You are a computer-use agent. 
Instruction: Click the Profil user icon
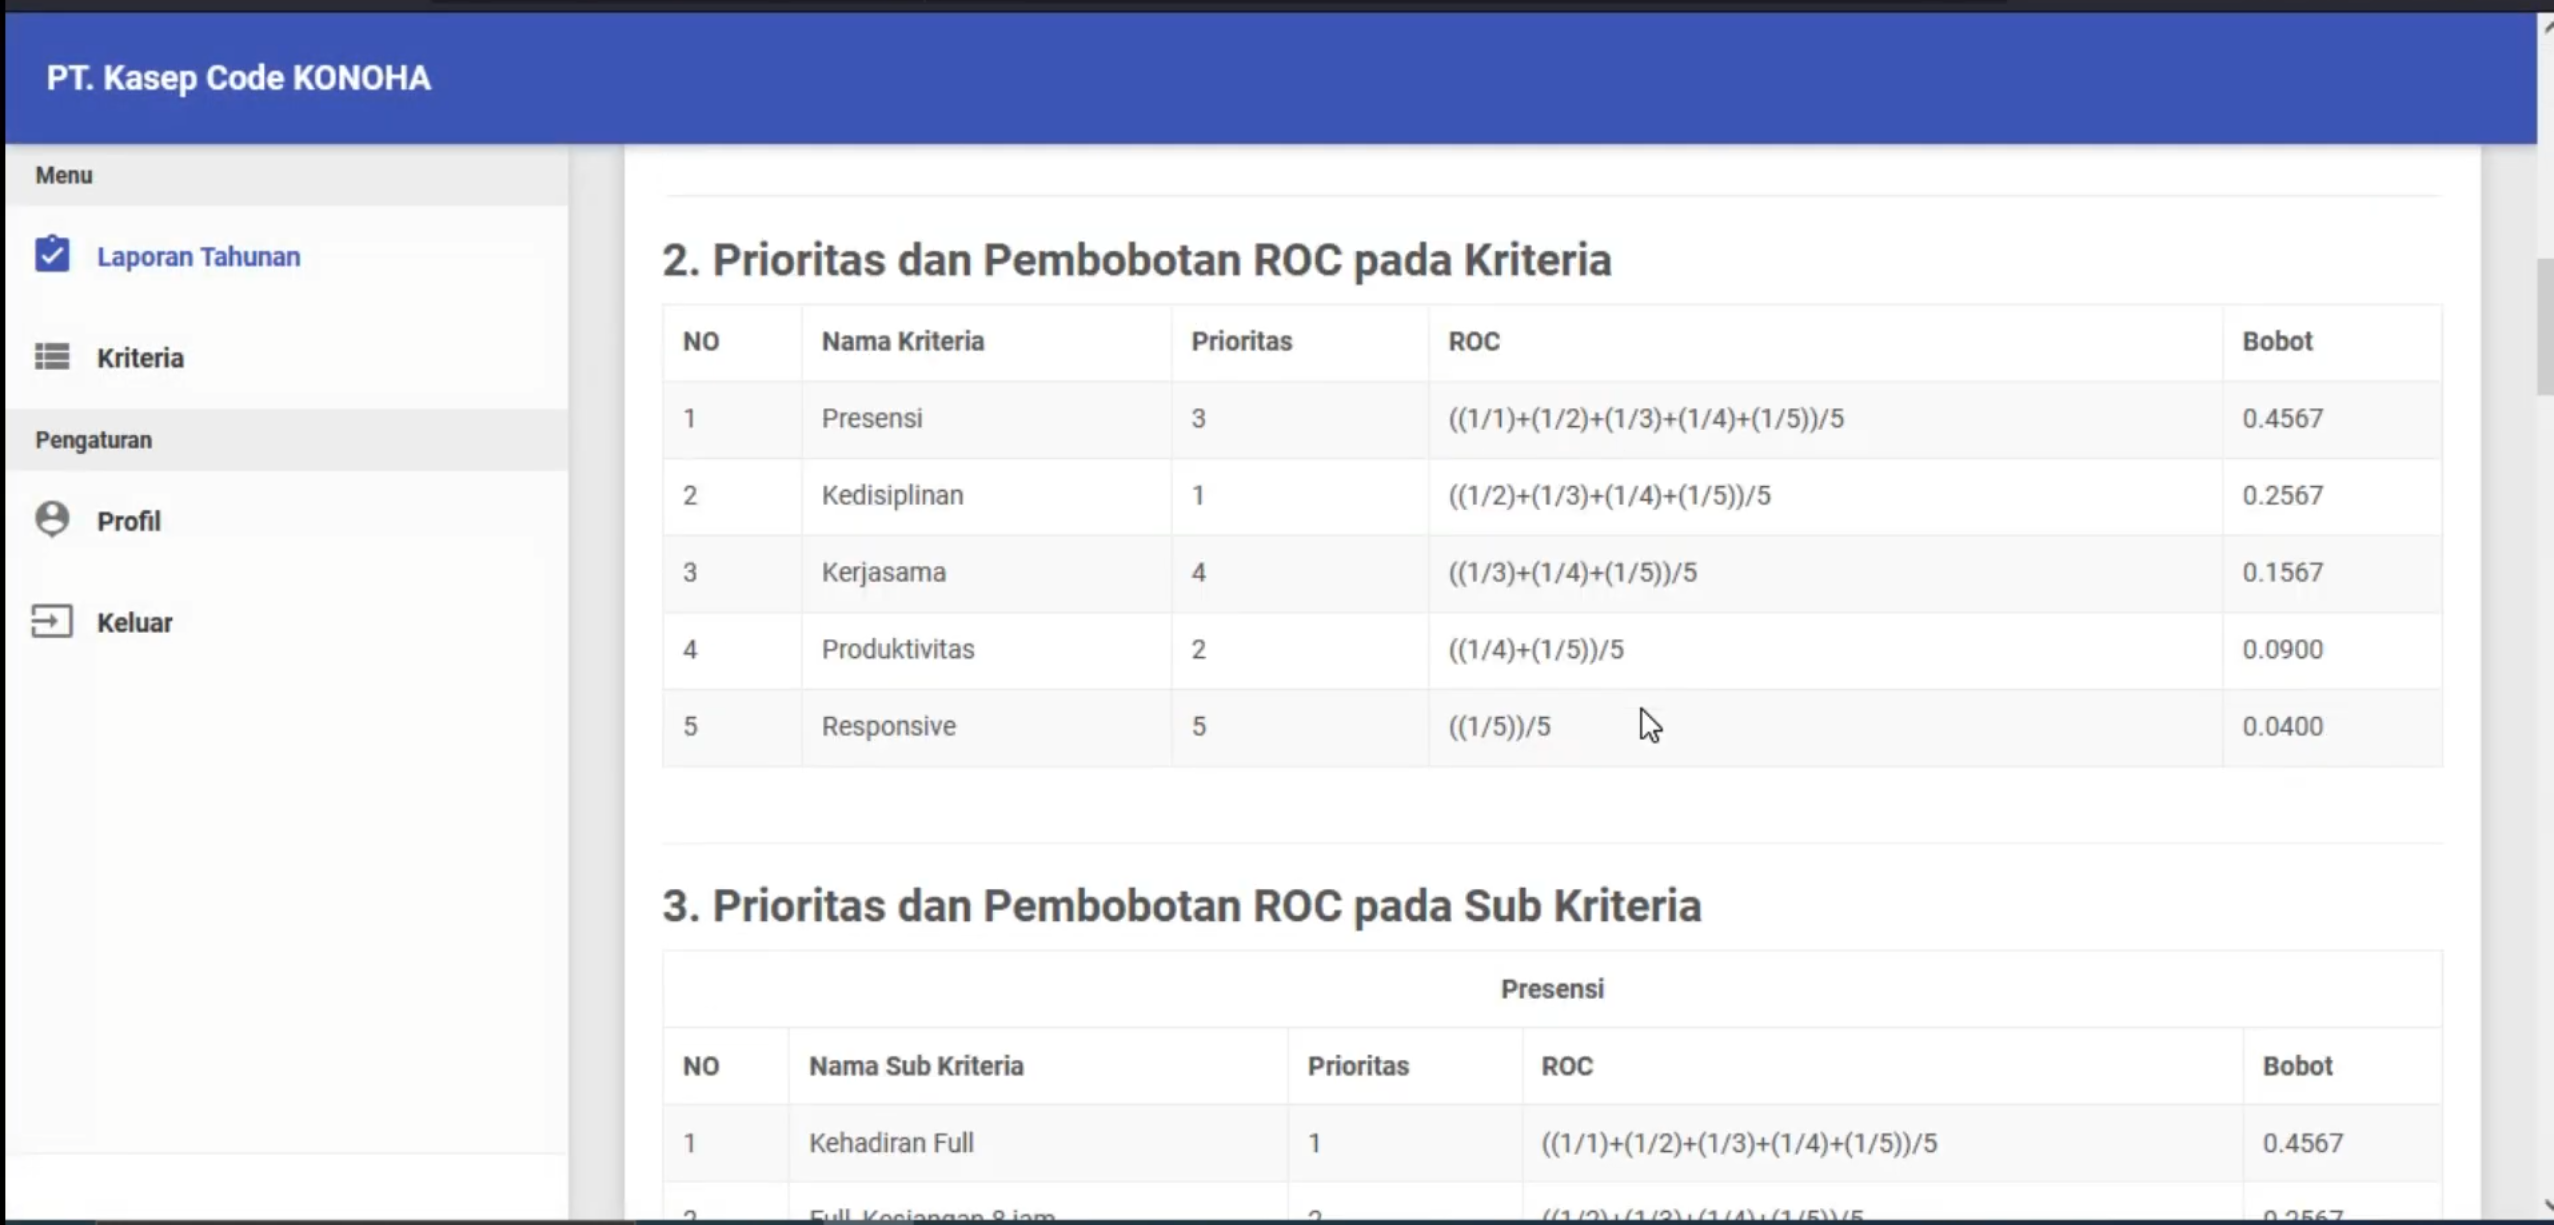[x=52, y=519]
